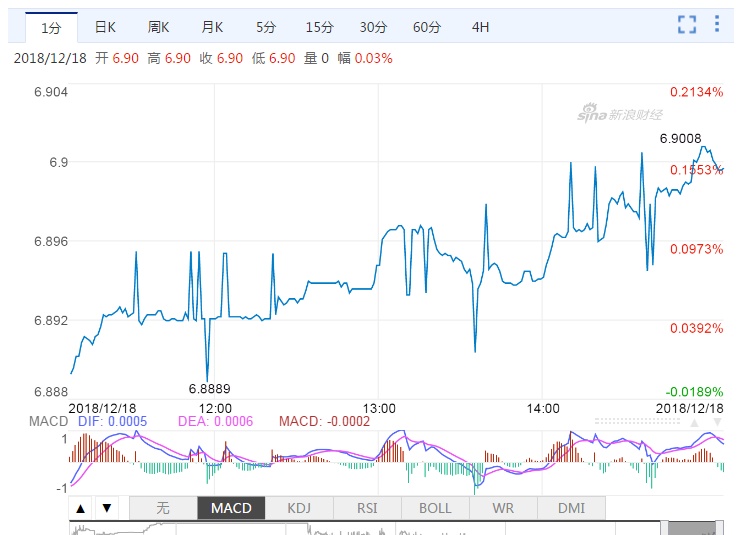Click the faint gray down triangle above MACD panel
742x535 pixels.
pyautogui.click(x=718, y=422)
